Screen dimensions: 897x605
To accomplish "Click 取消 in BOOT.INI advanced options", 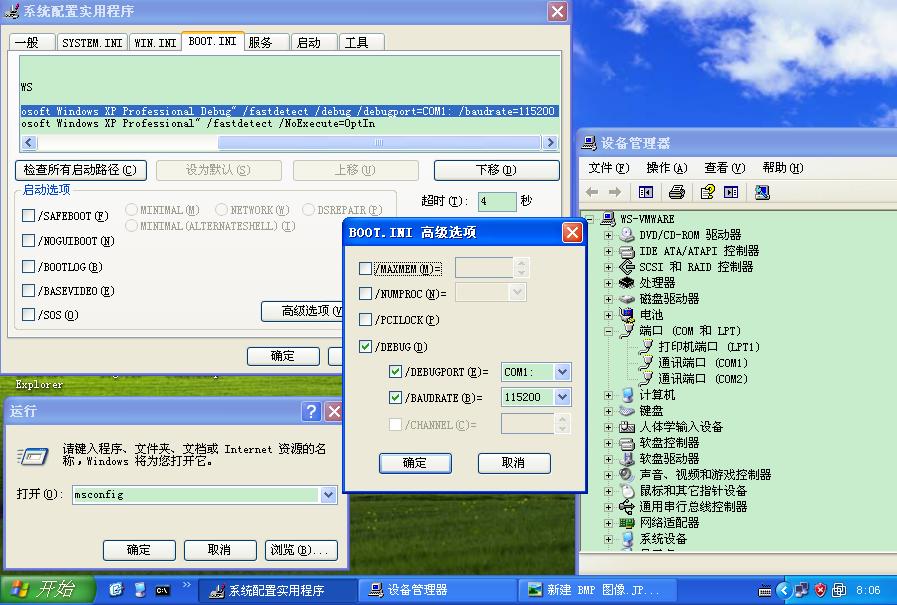I will coord(514,463).
